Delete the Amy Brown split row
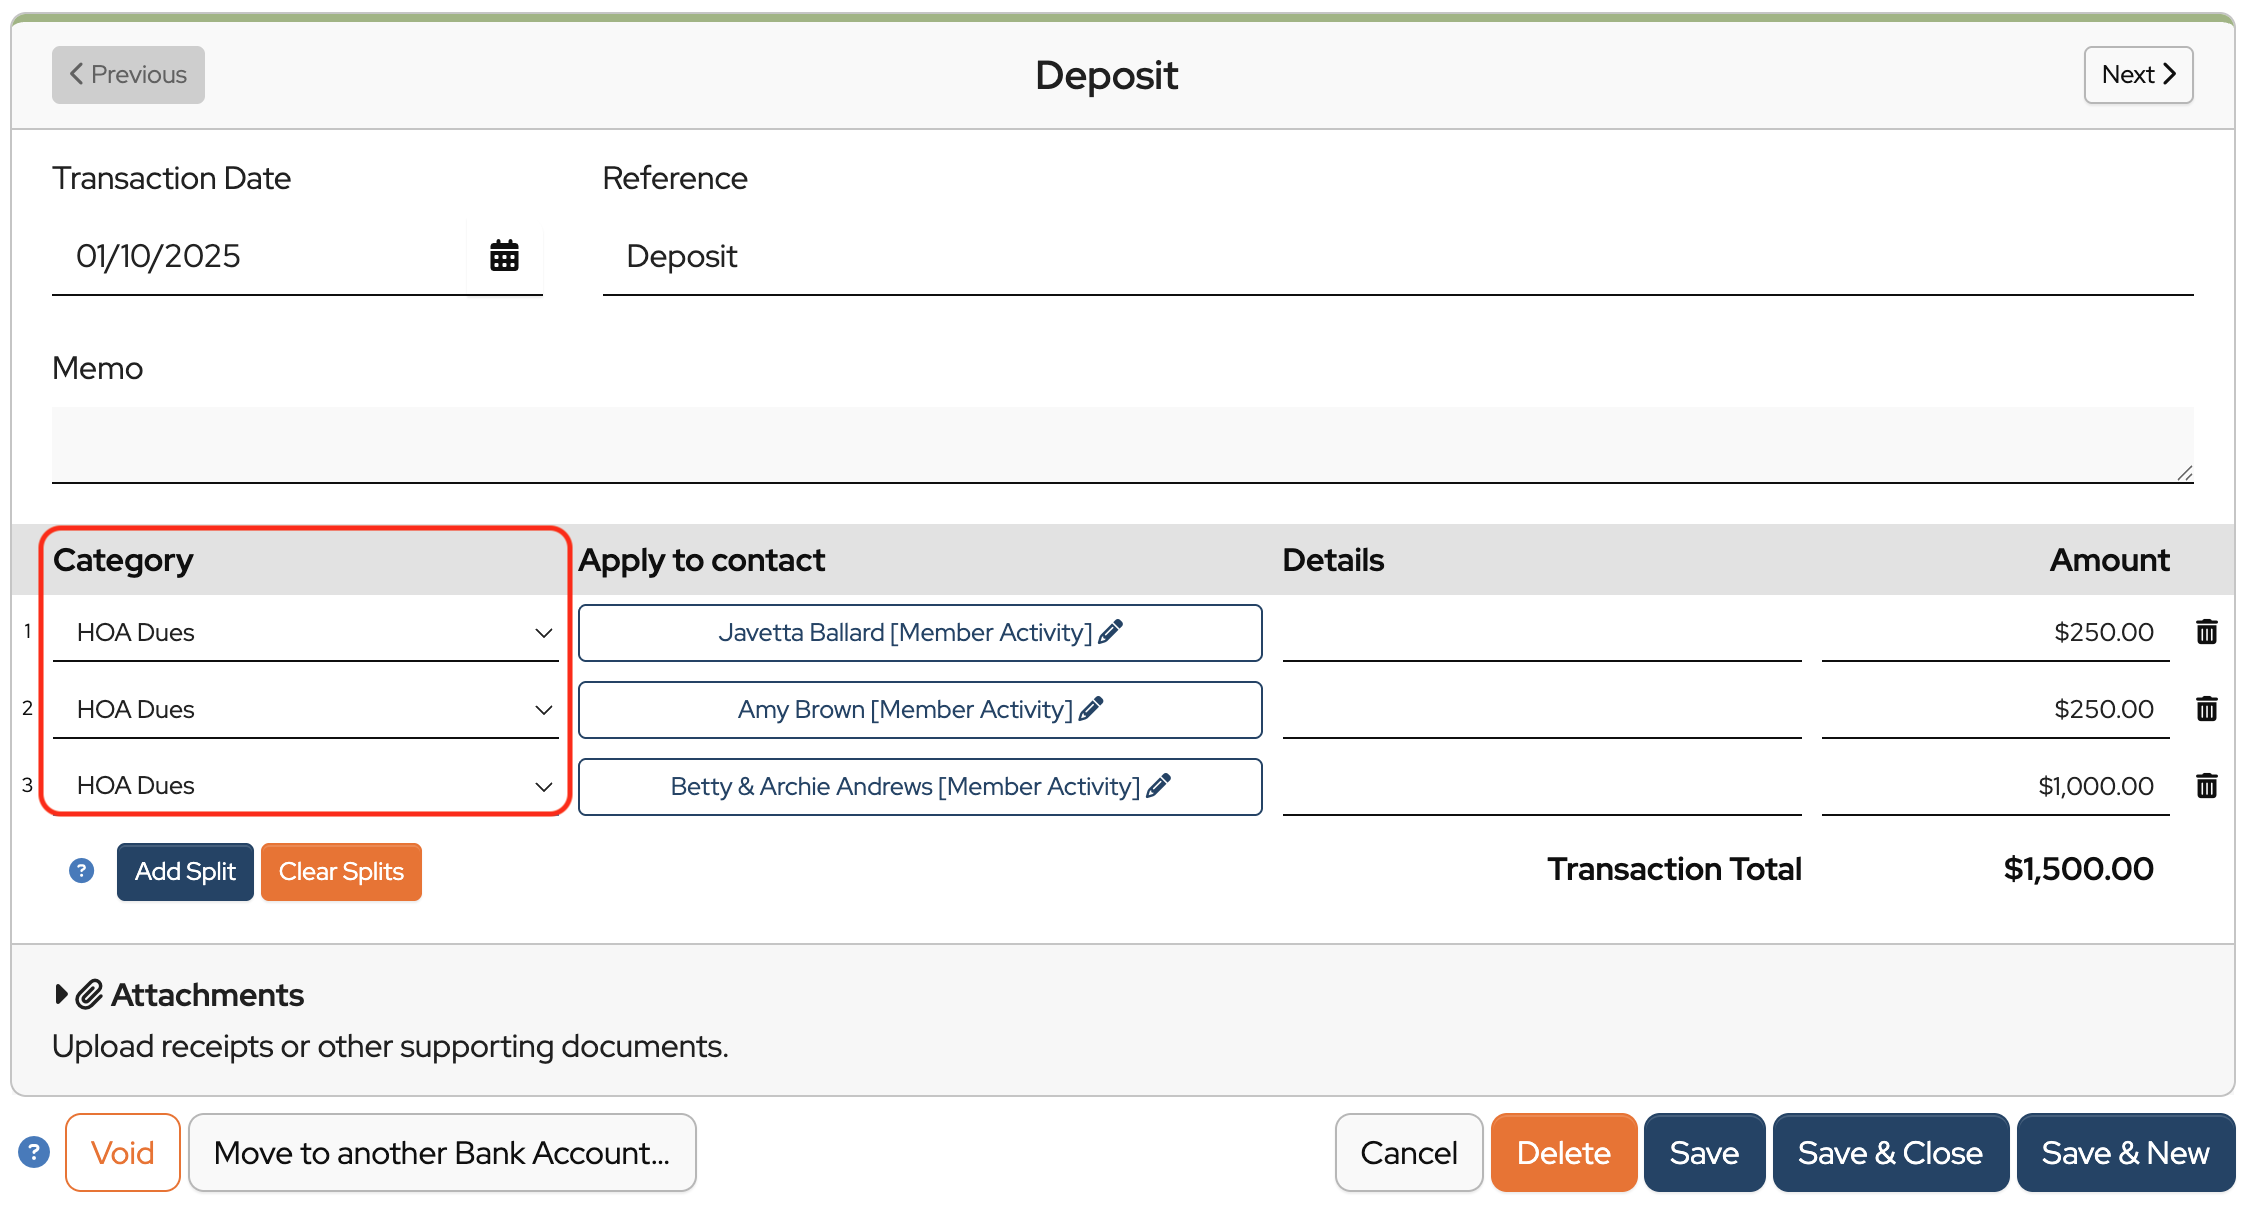The height and width of the screenshot is (1216, 2244). coord(2206,709)
